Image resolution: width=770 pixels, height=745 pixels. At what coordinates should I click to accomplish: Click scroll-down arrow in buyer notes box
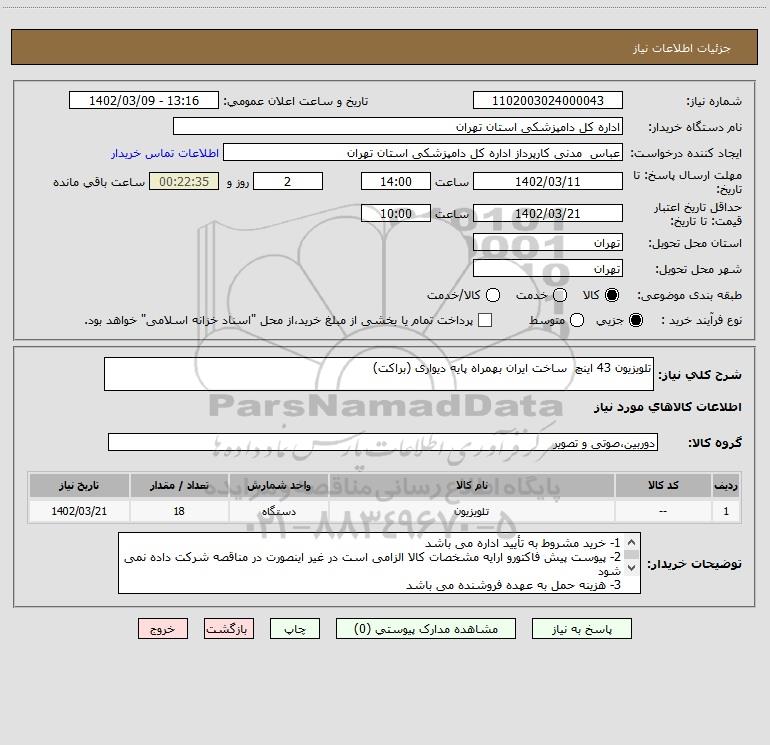click(x=632, y=568)
